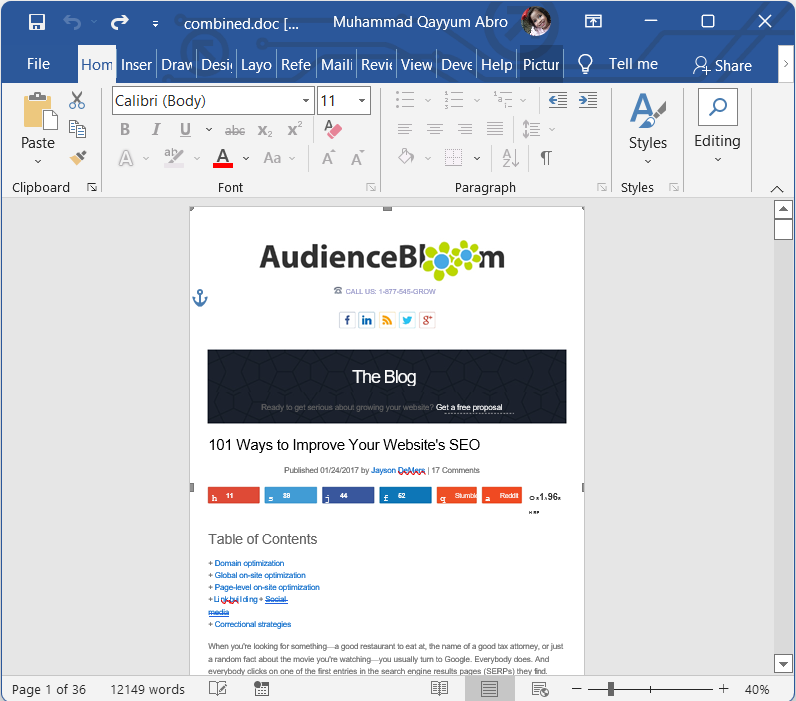This screenshot has width=796, height=701.
Task: Expand font color palette arrow
Action: click(x=246, y=158)
